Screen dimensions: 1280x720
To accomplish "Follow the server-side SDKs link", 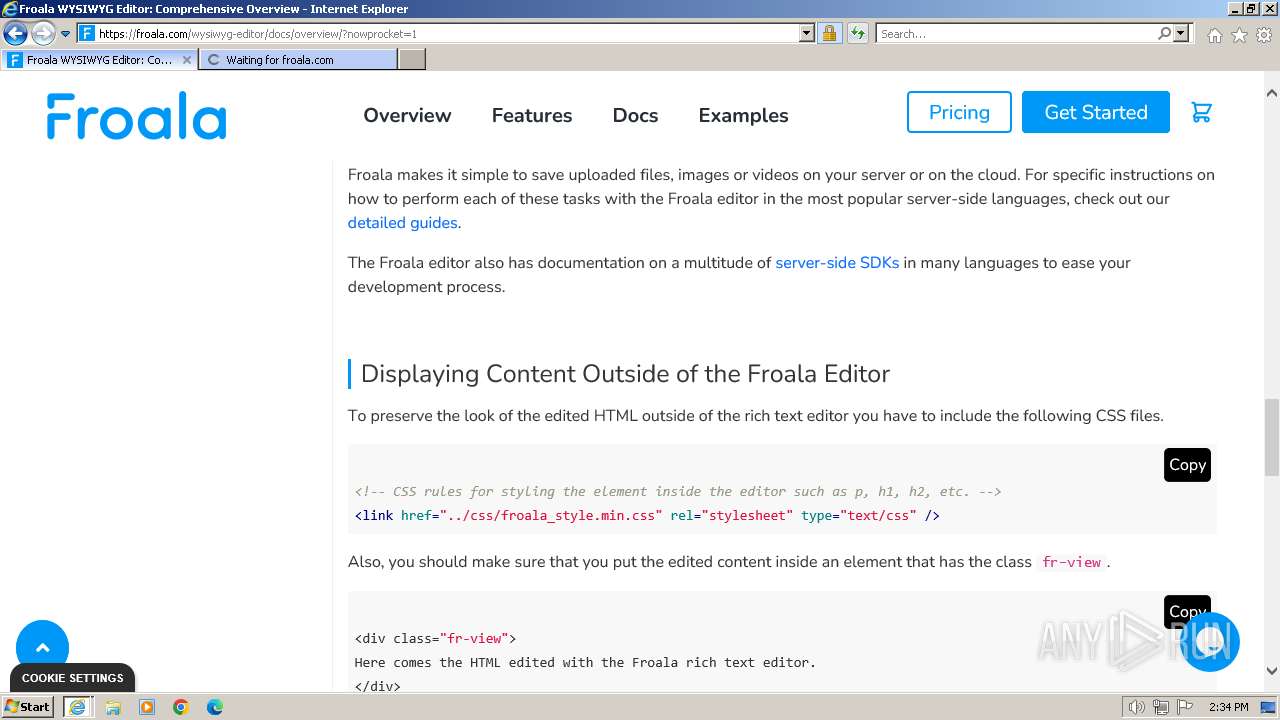I will pos(837,263).
